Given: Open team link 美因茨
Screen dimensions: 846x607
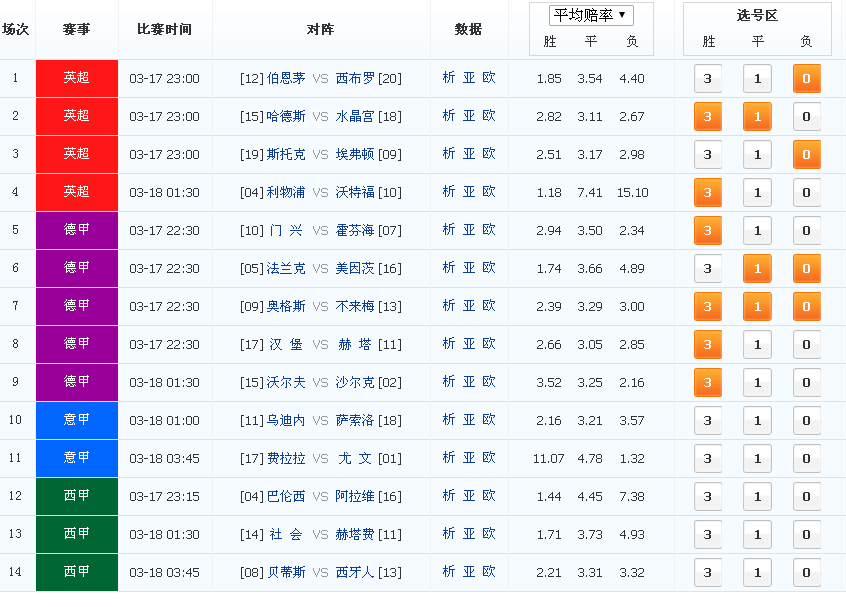Looking at the screenshot, I should point(355,268).
